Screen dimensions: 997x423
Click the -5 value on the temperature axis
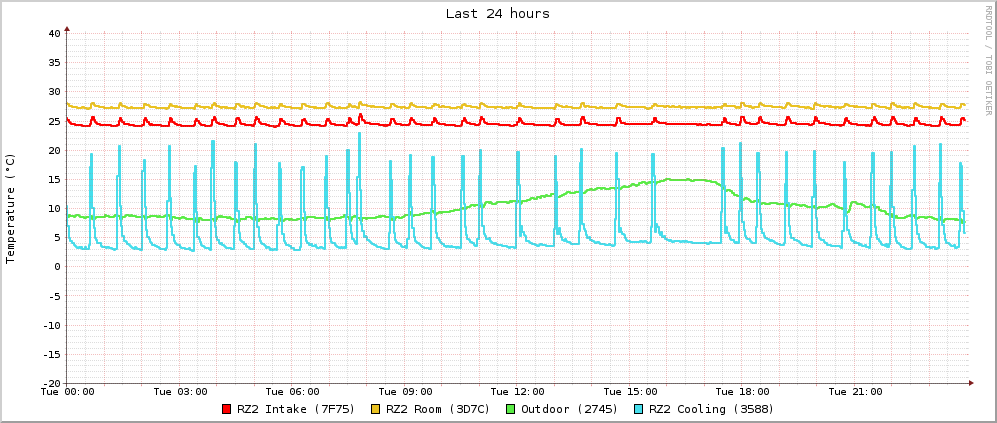54,296
